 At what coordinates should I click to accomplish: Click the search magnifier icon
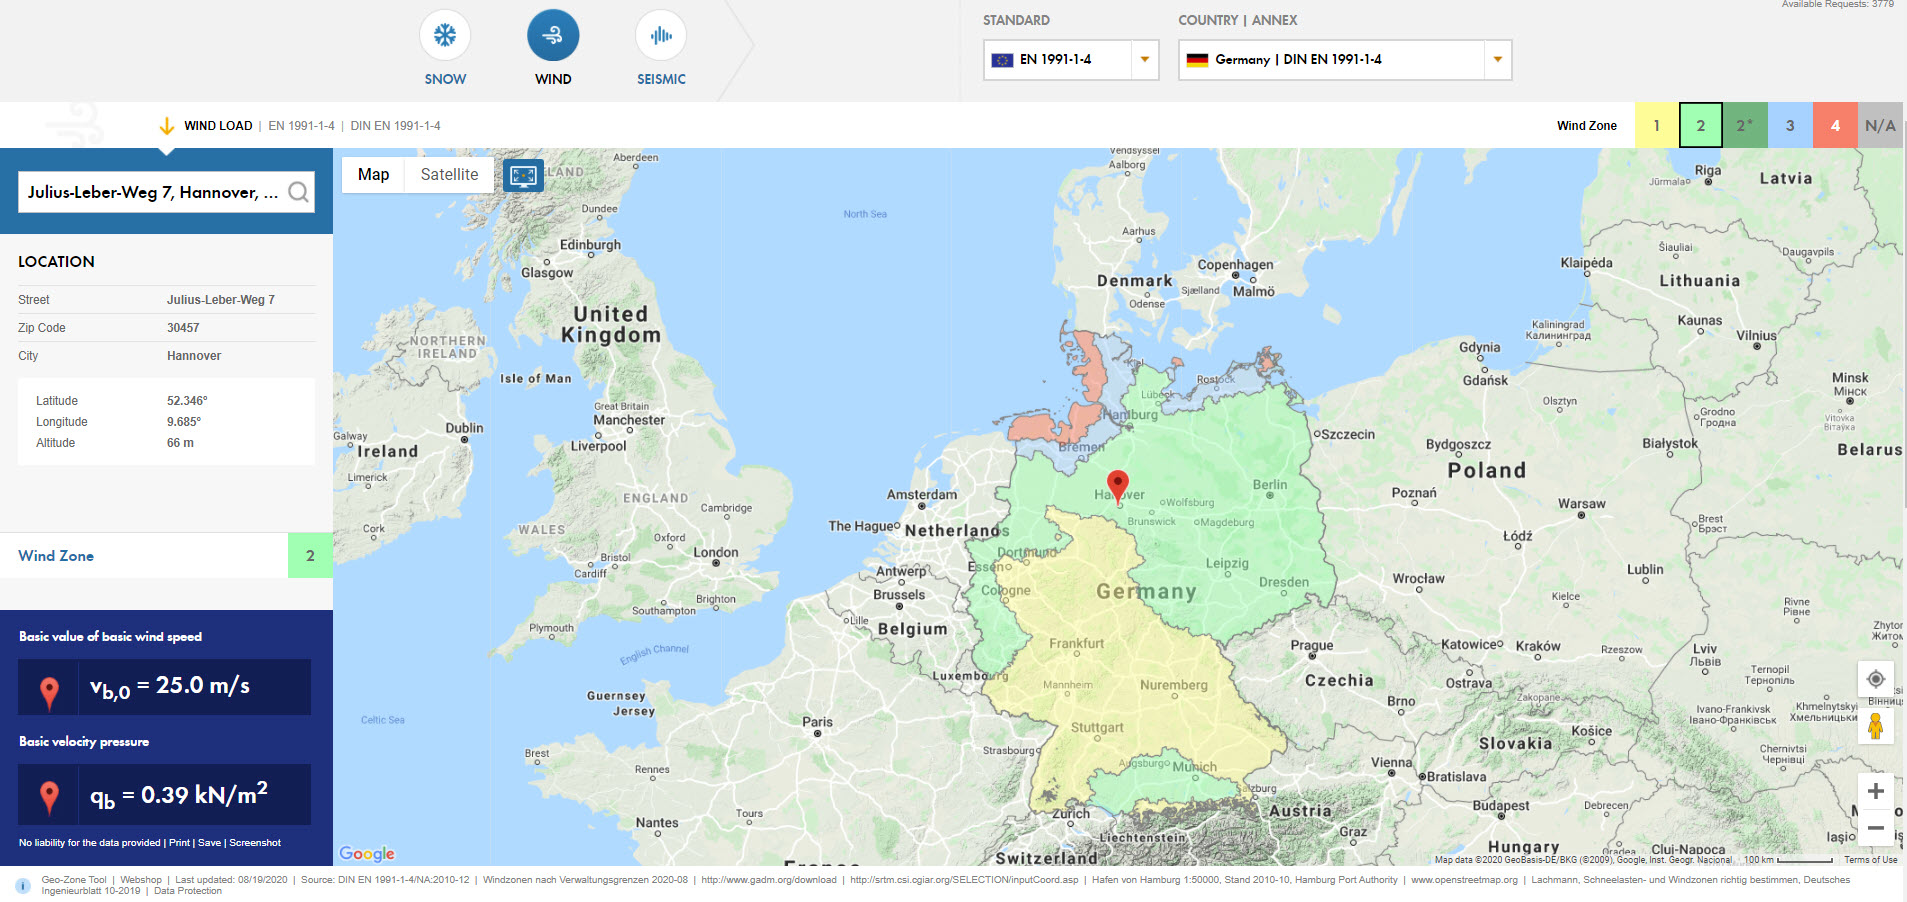[x=297, y=191]
